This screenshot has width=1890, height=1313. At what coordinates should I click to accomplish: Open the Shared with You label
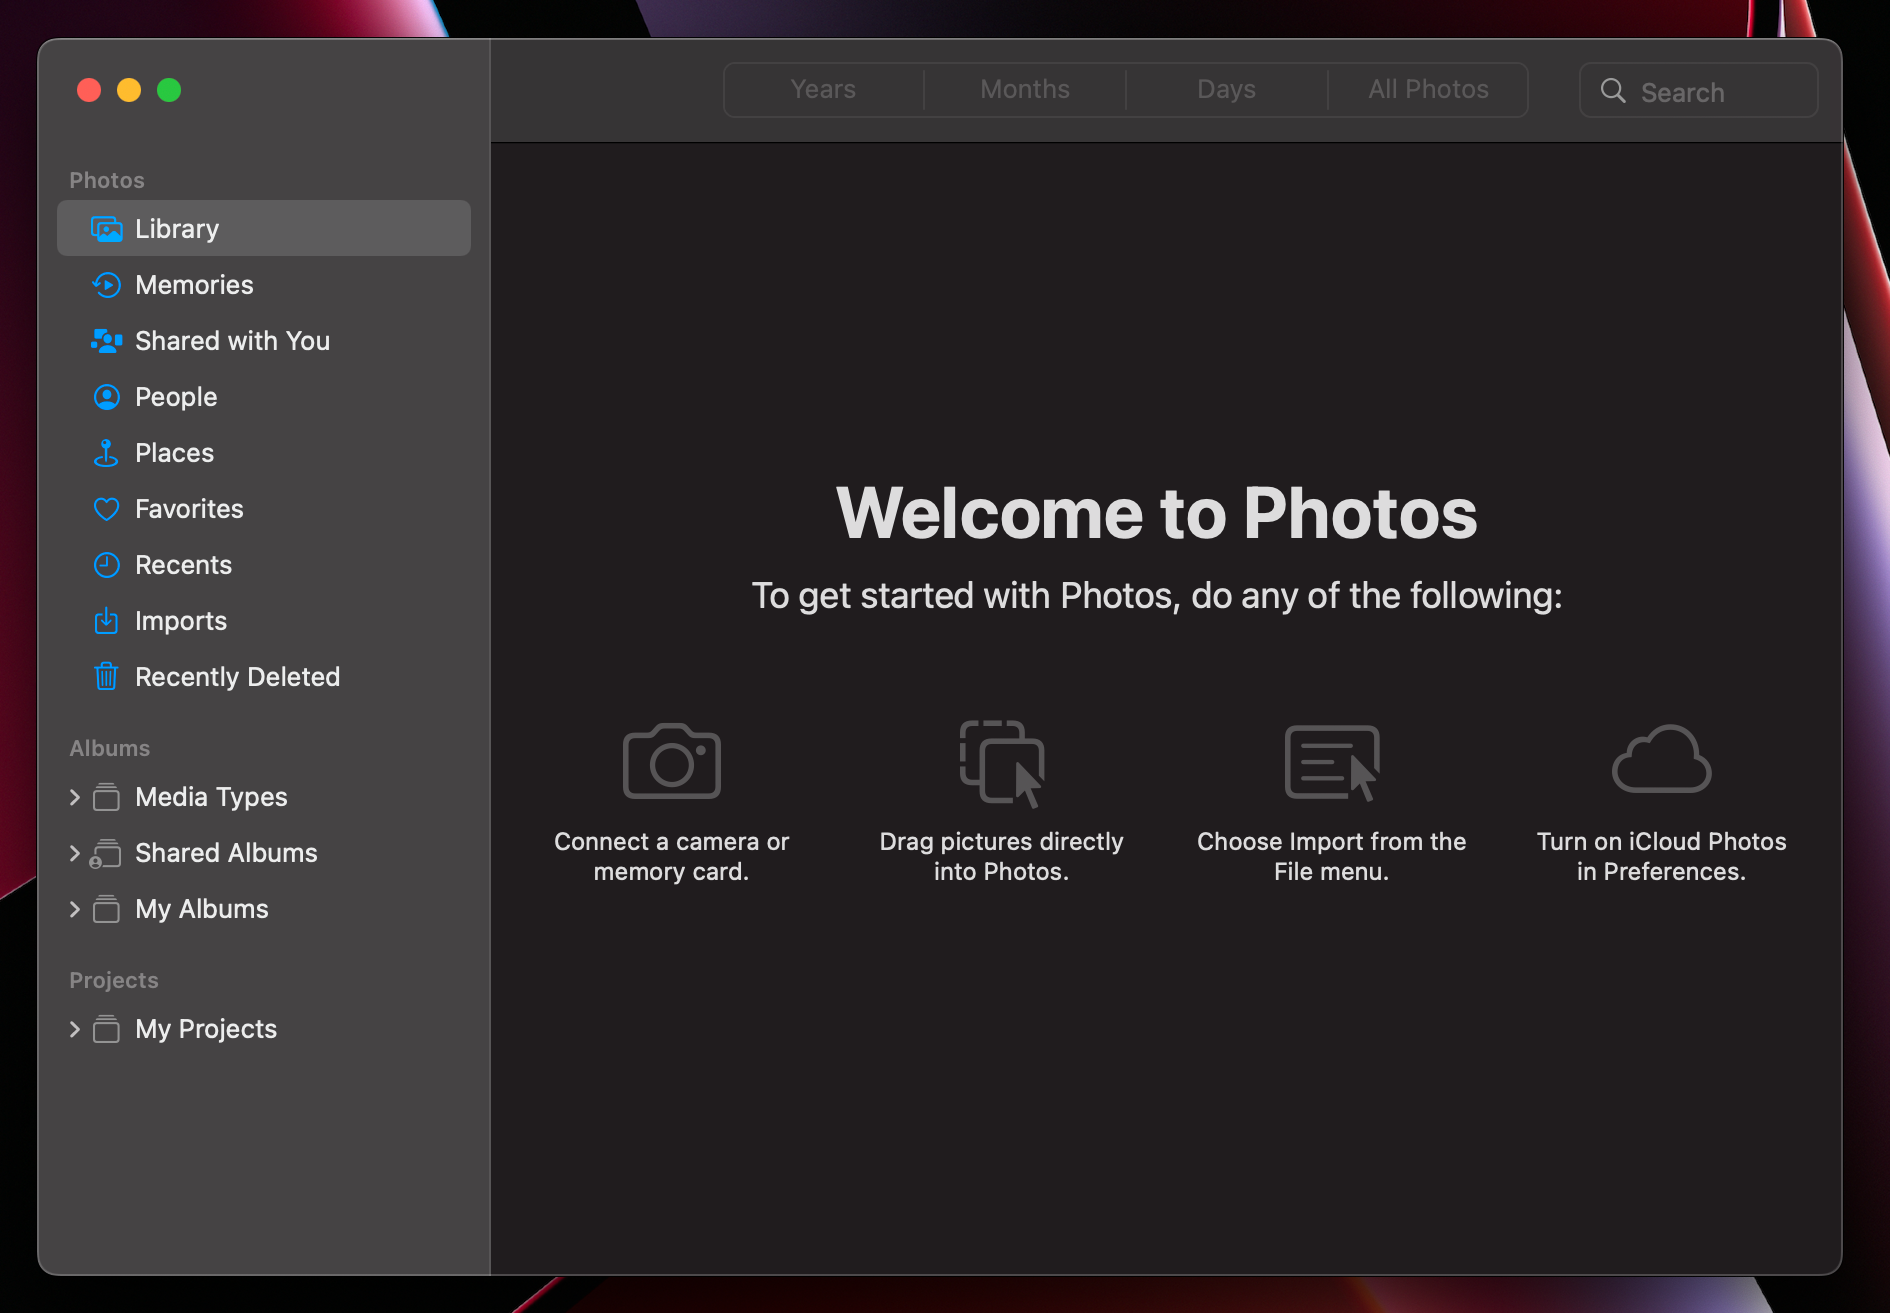pyautogui.click(x=232, y=341)
